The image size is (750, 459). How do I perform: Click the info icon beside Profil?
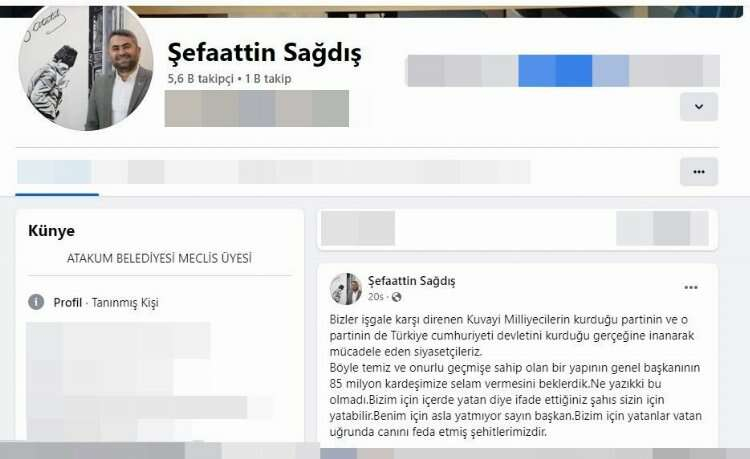36,302
